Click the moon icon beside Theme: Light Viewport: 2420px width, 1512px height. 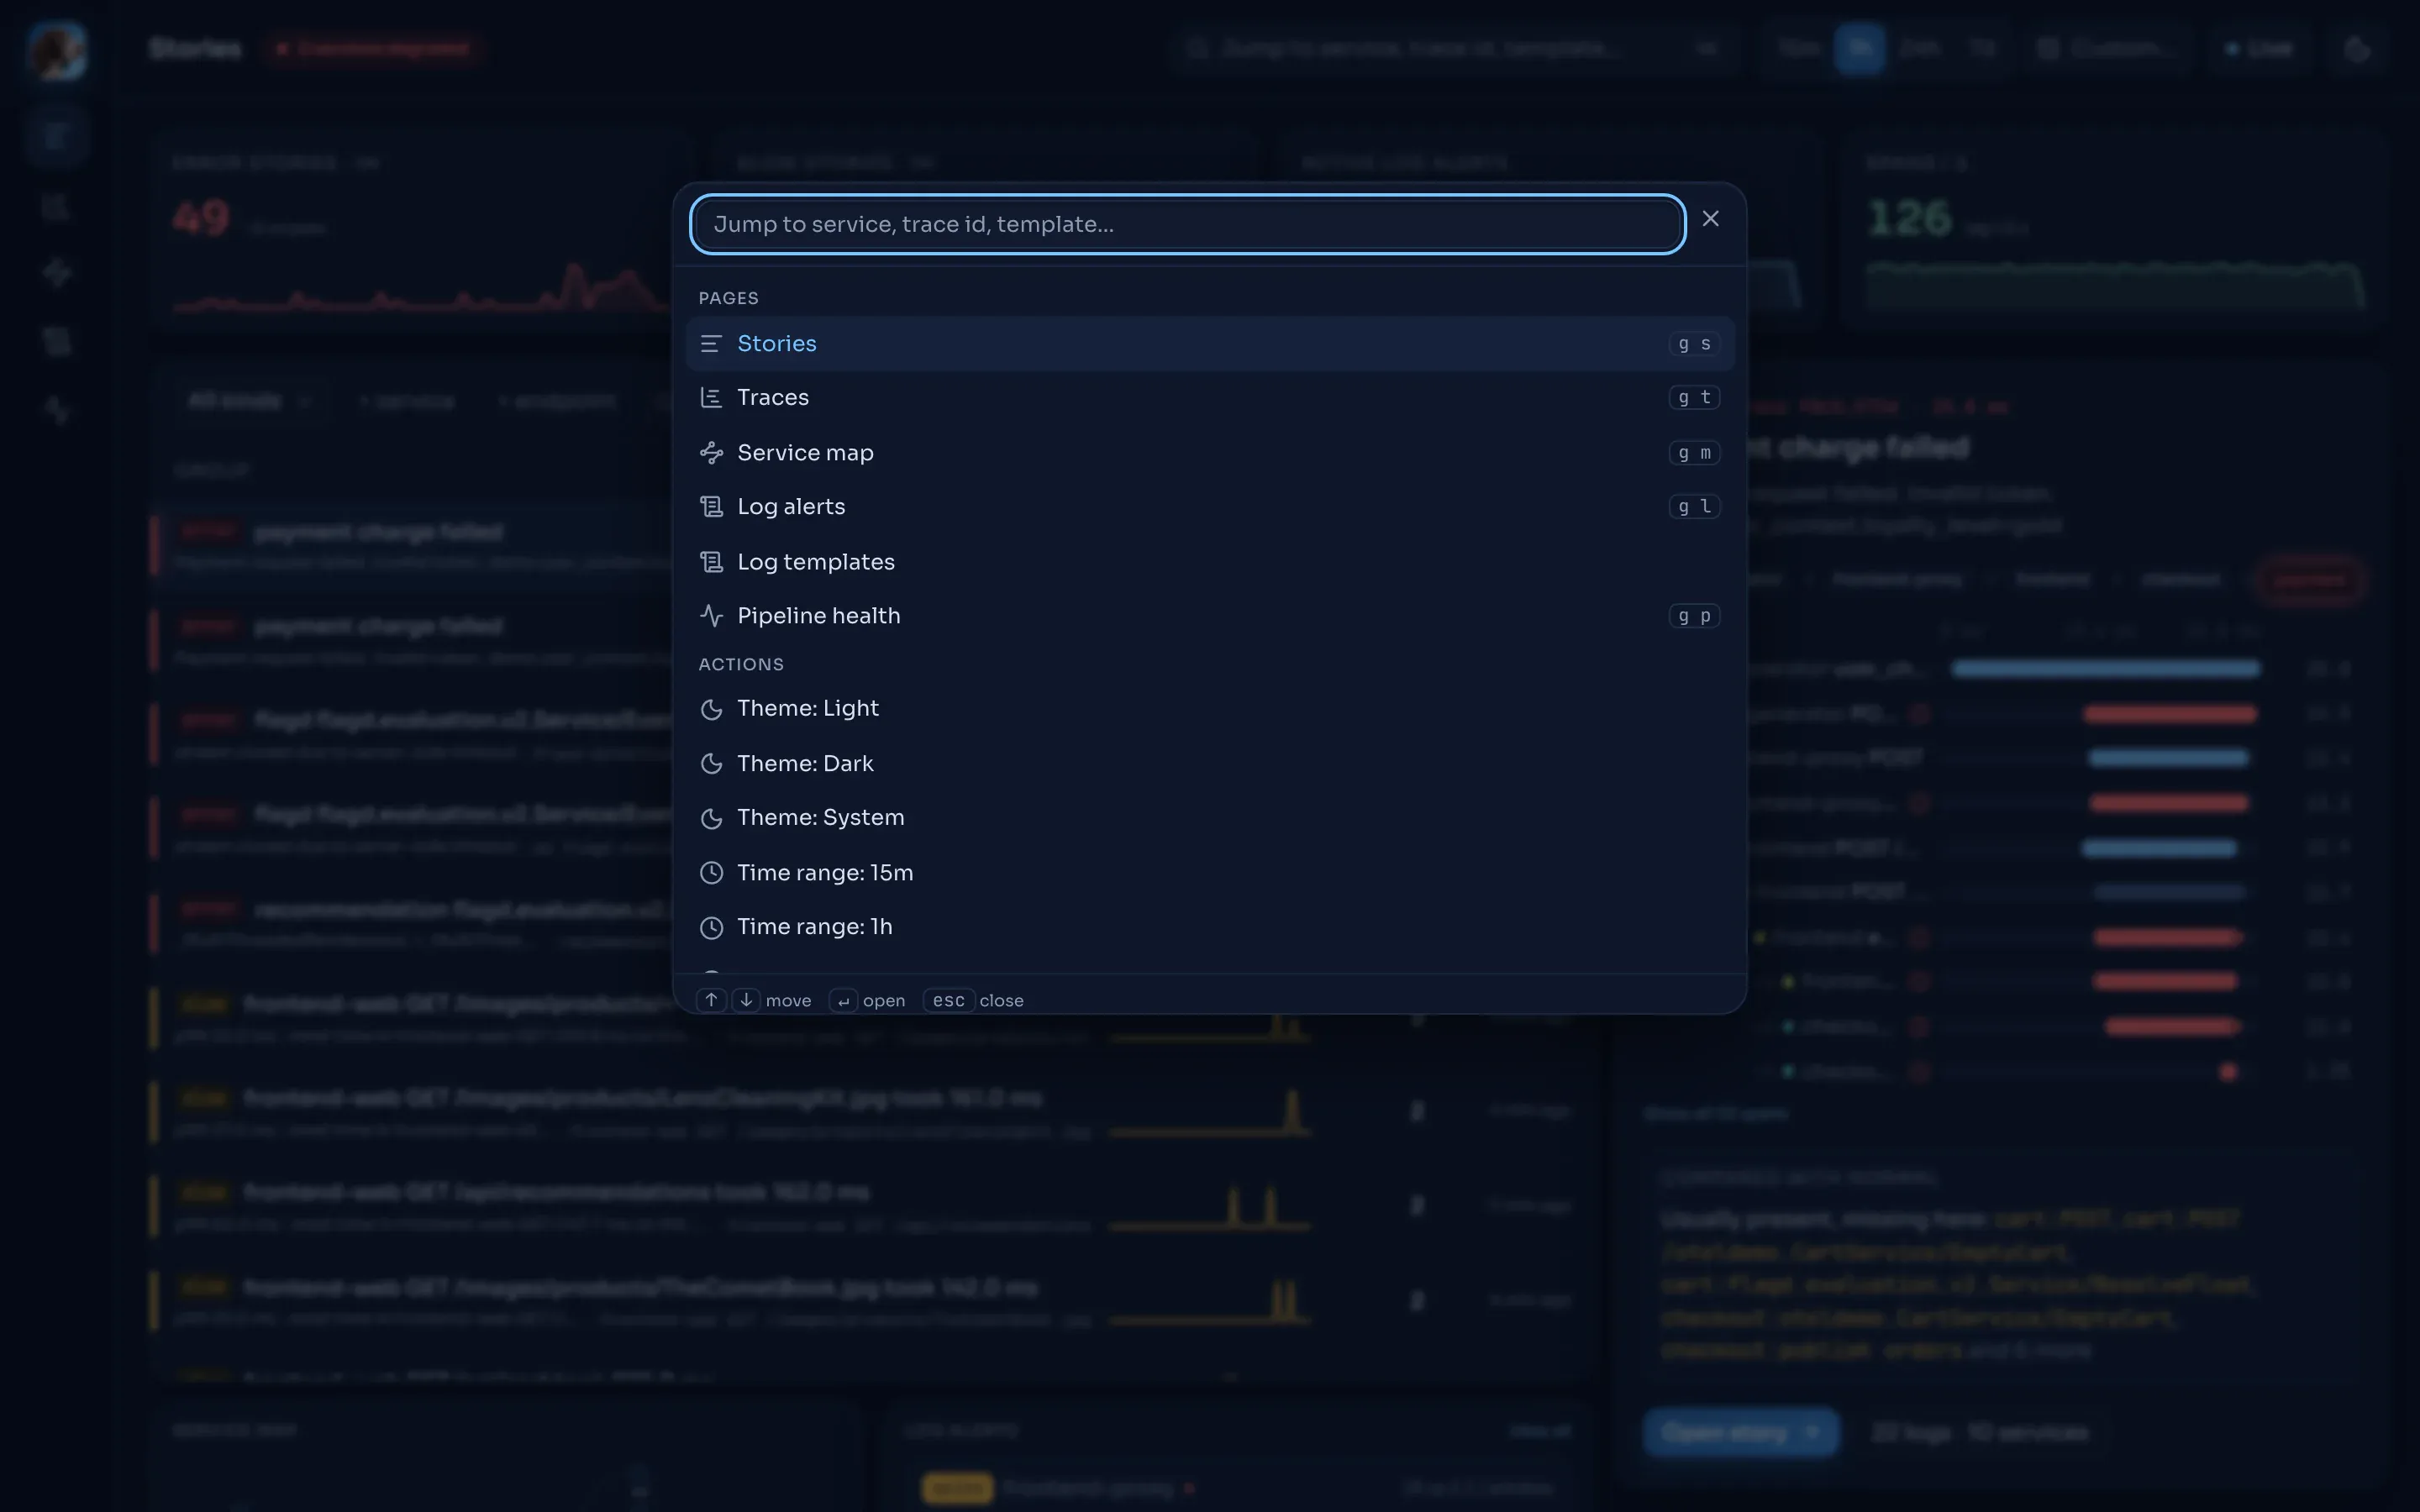click(x=711, y=709)
